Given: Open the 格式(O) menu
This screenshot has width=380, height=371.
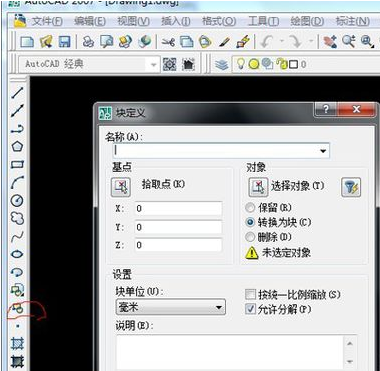Looking at the screenshot, I should click(219, 21).
